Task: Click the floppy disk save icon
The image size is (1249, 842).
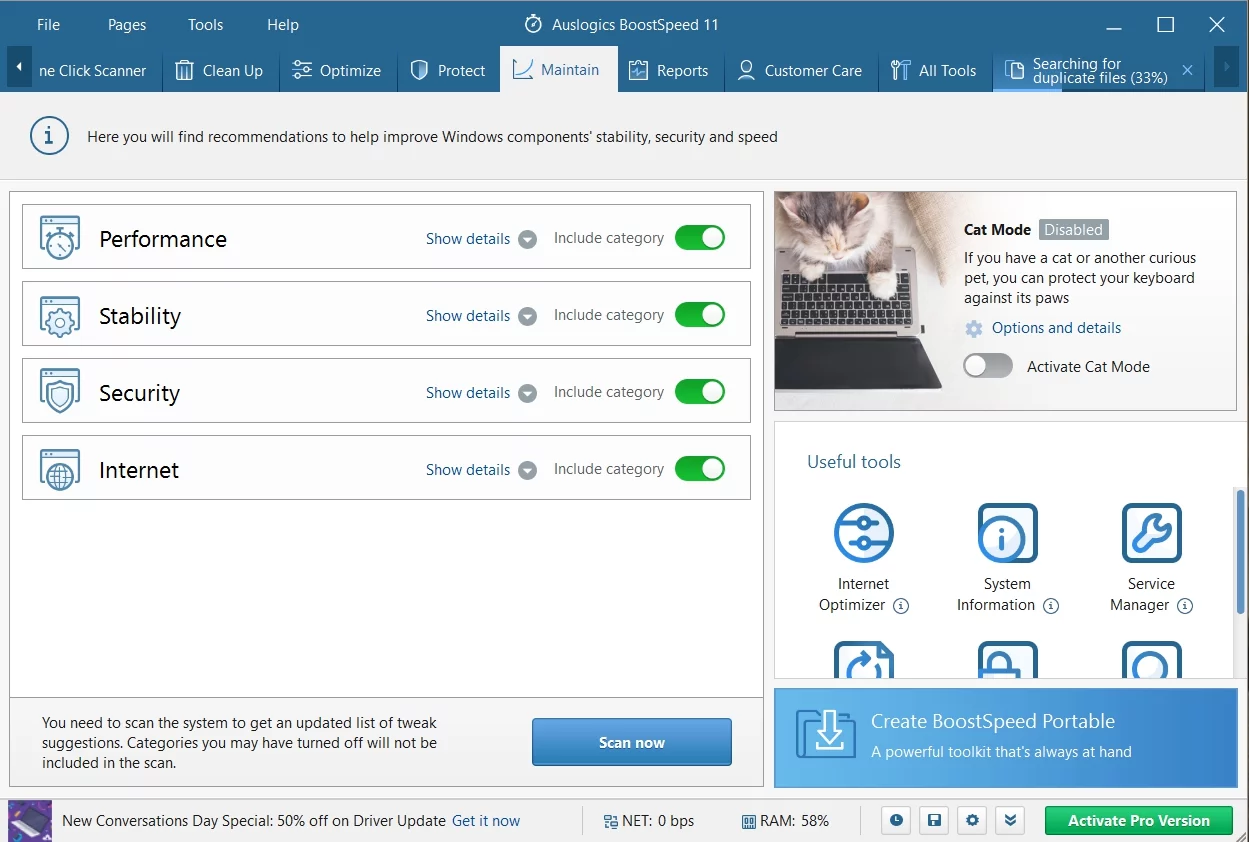Action: [934, 820]
